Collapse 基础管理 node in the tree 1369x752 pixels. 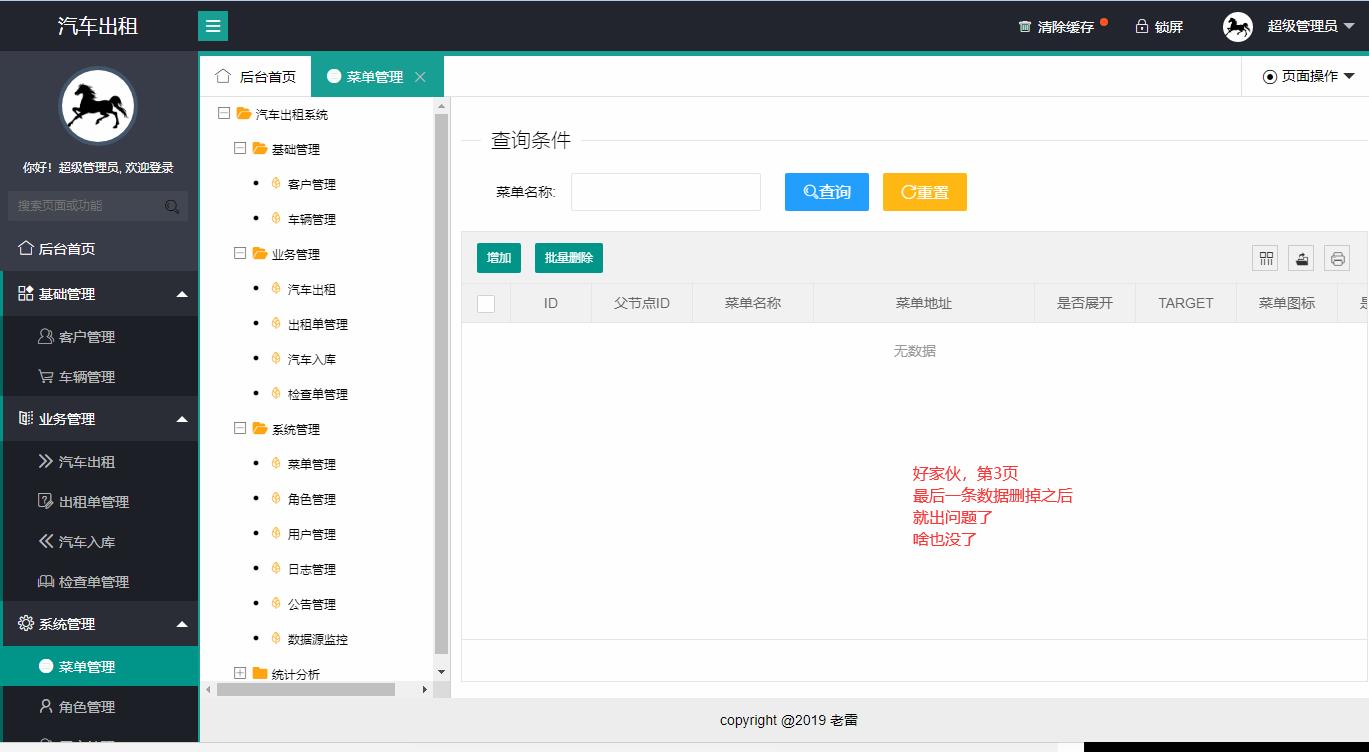pos(240,149)
